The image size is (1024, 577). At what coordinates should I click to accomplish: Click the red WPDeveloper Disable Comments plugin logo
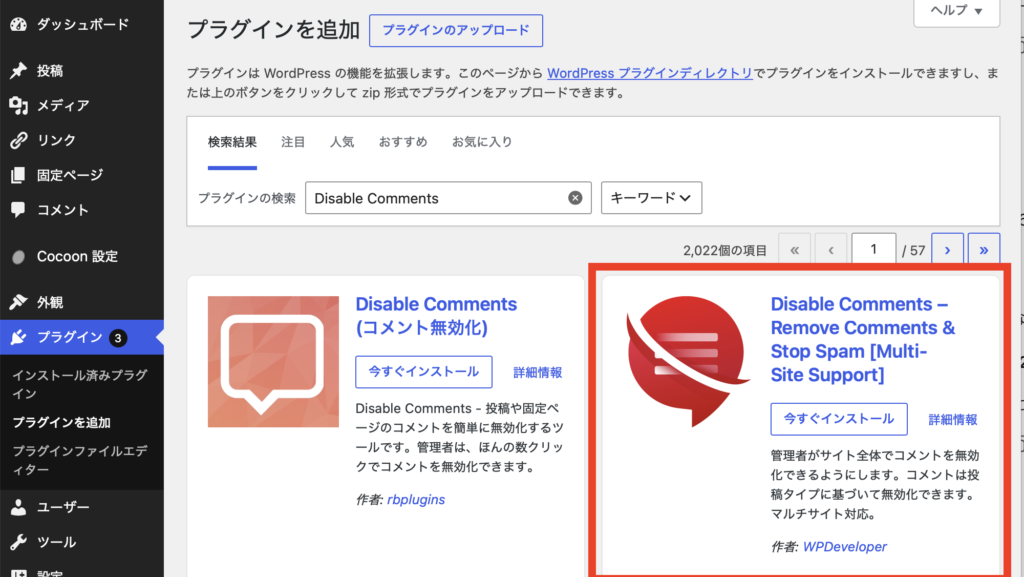pos(687,362)
